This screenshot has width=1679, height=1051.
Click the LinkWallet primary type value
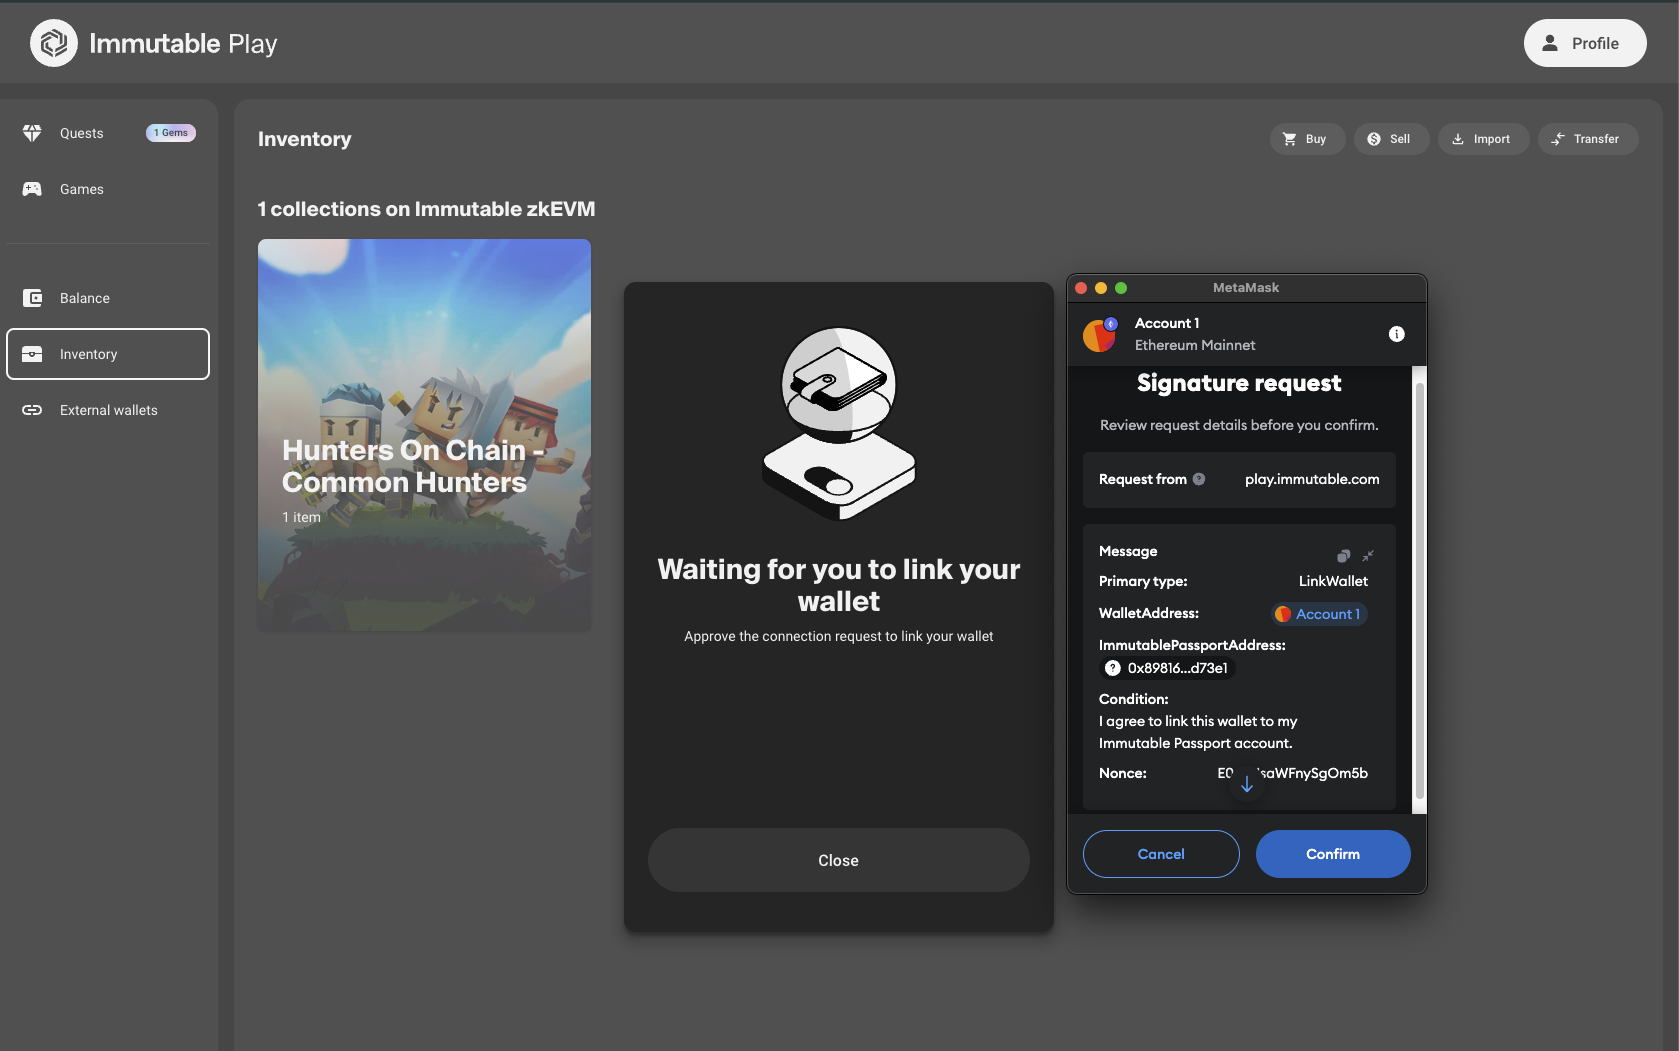click(x=1333, y=581)
